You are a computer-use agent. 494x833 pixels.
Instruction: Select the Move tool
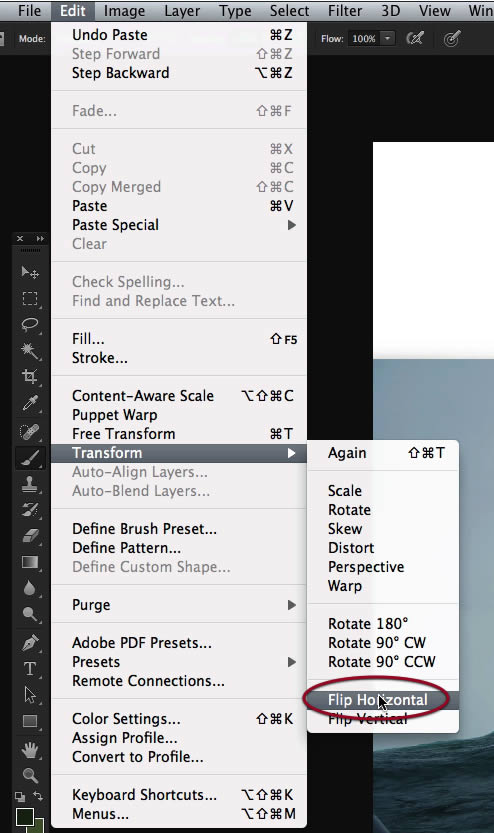pos(30,273)
